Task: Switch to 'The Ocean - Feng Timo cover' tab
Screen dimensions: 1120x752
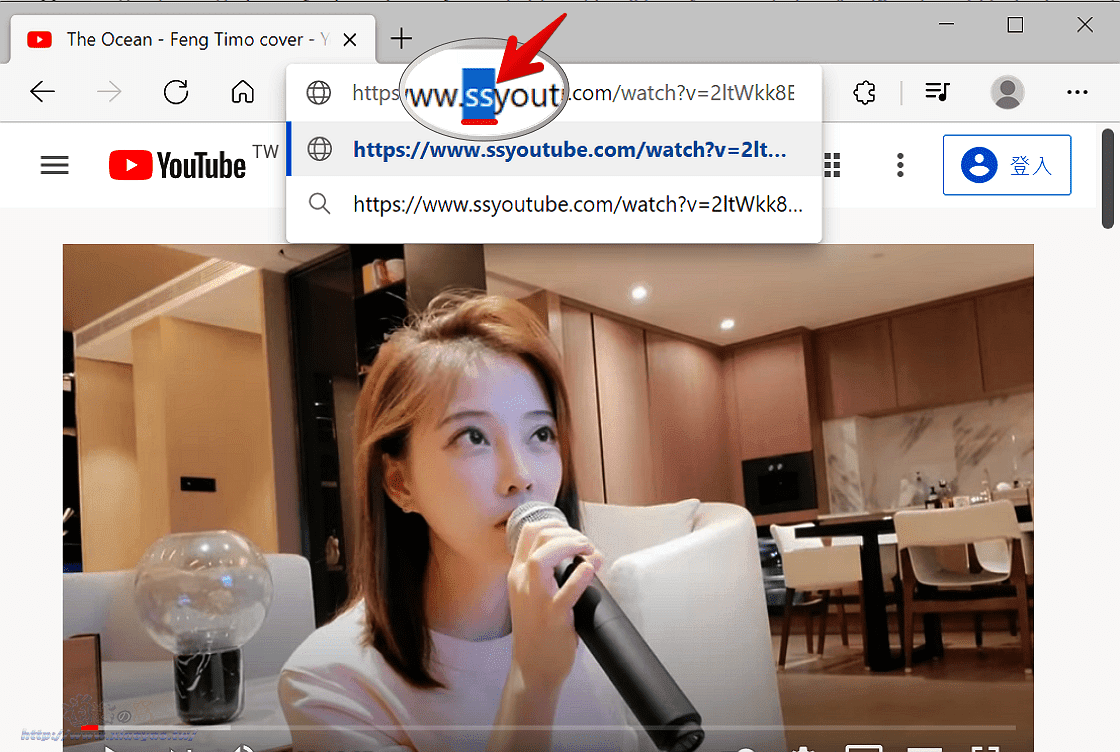Action: (180, 39)
